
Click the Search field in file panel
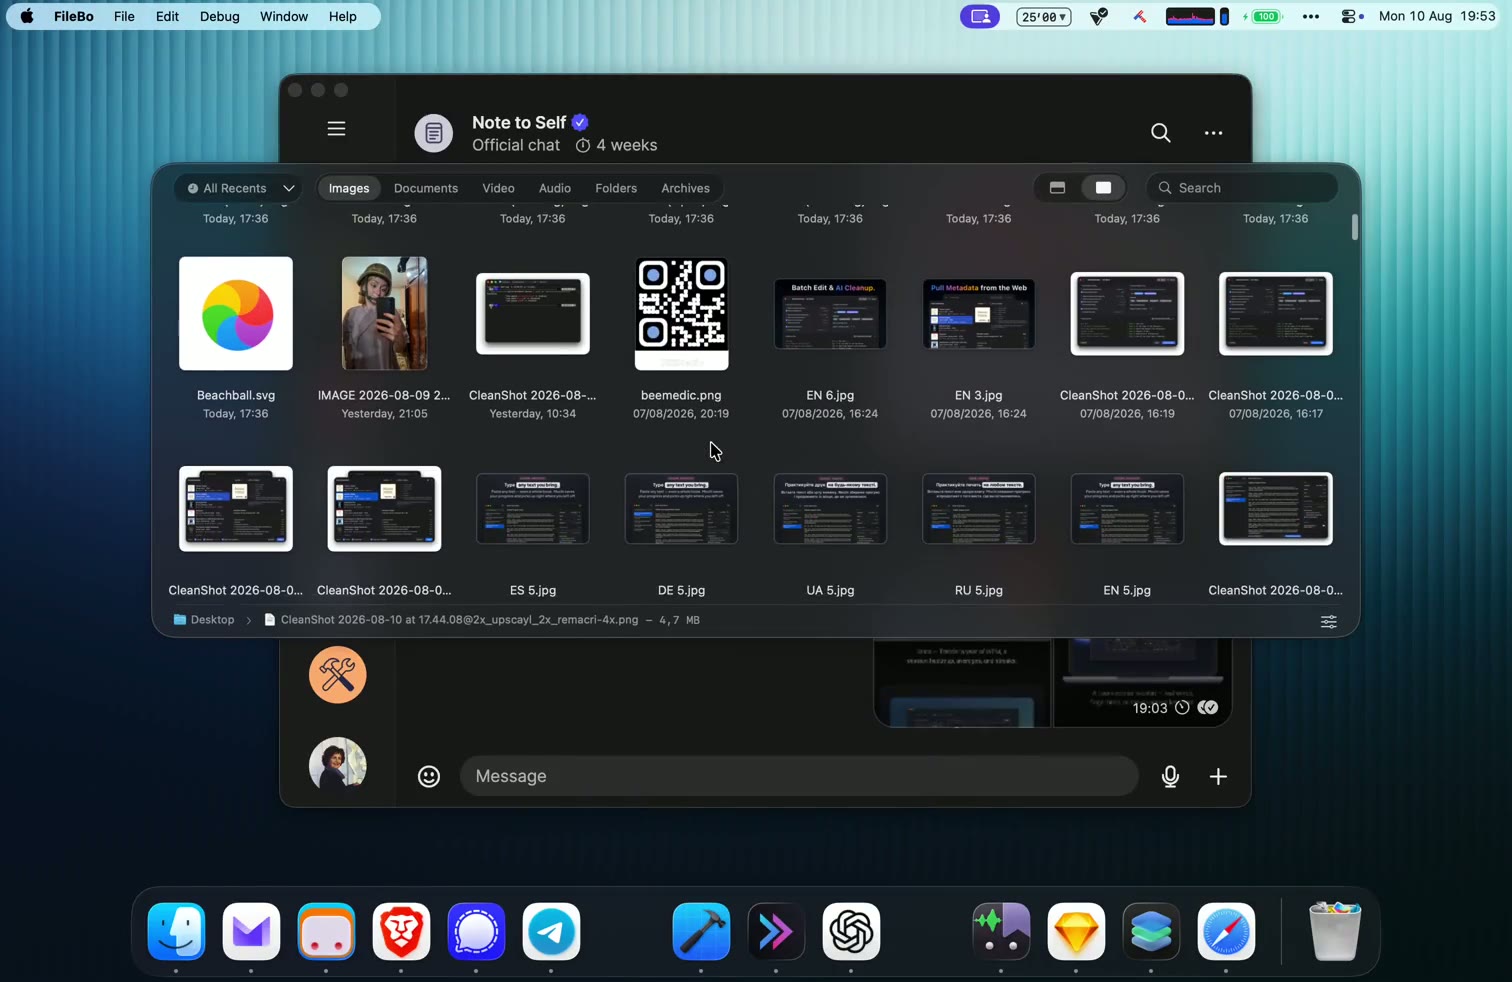1242,188
